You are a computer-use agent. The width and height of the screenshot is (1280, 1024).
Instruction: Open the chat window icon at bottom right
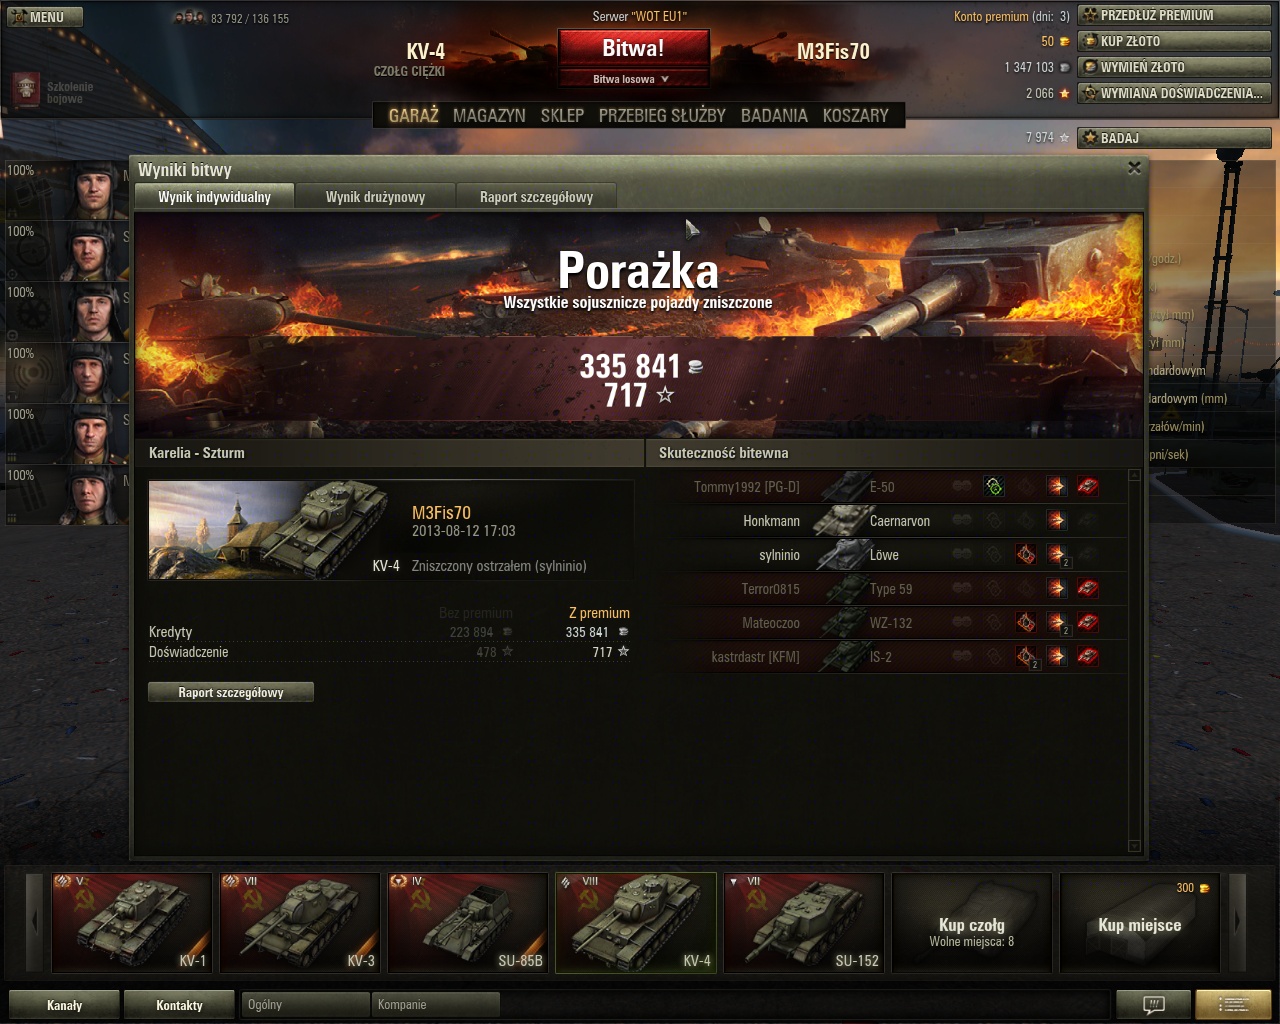click(1154, 1004)
